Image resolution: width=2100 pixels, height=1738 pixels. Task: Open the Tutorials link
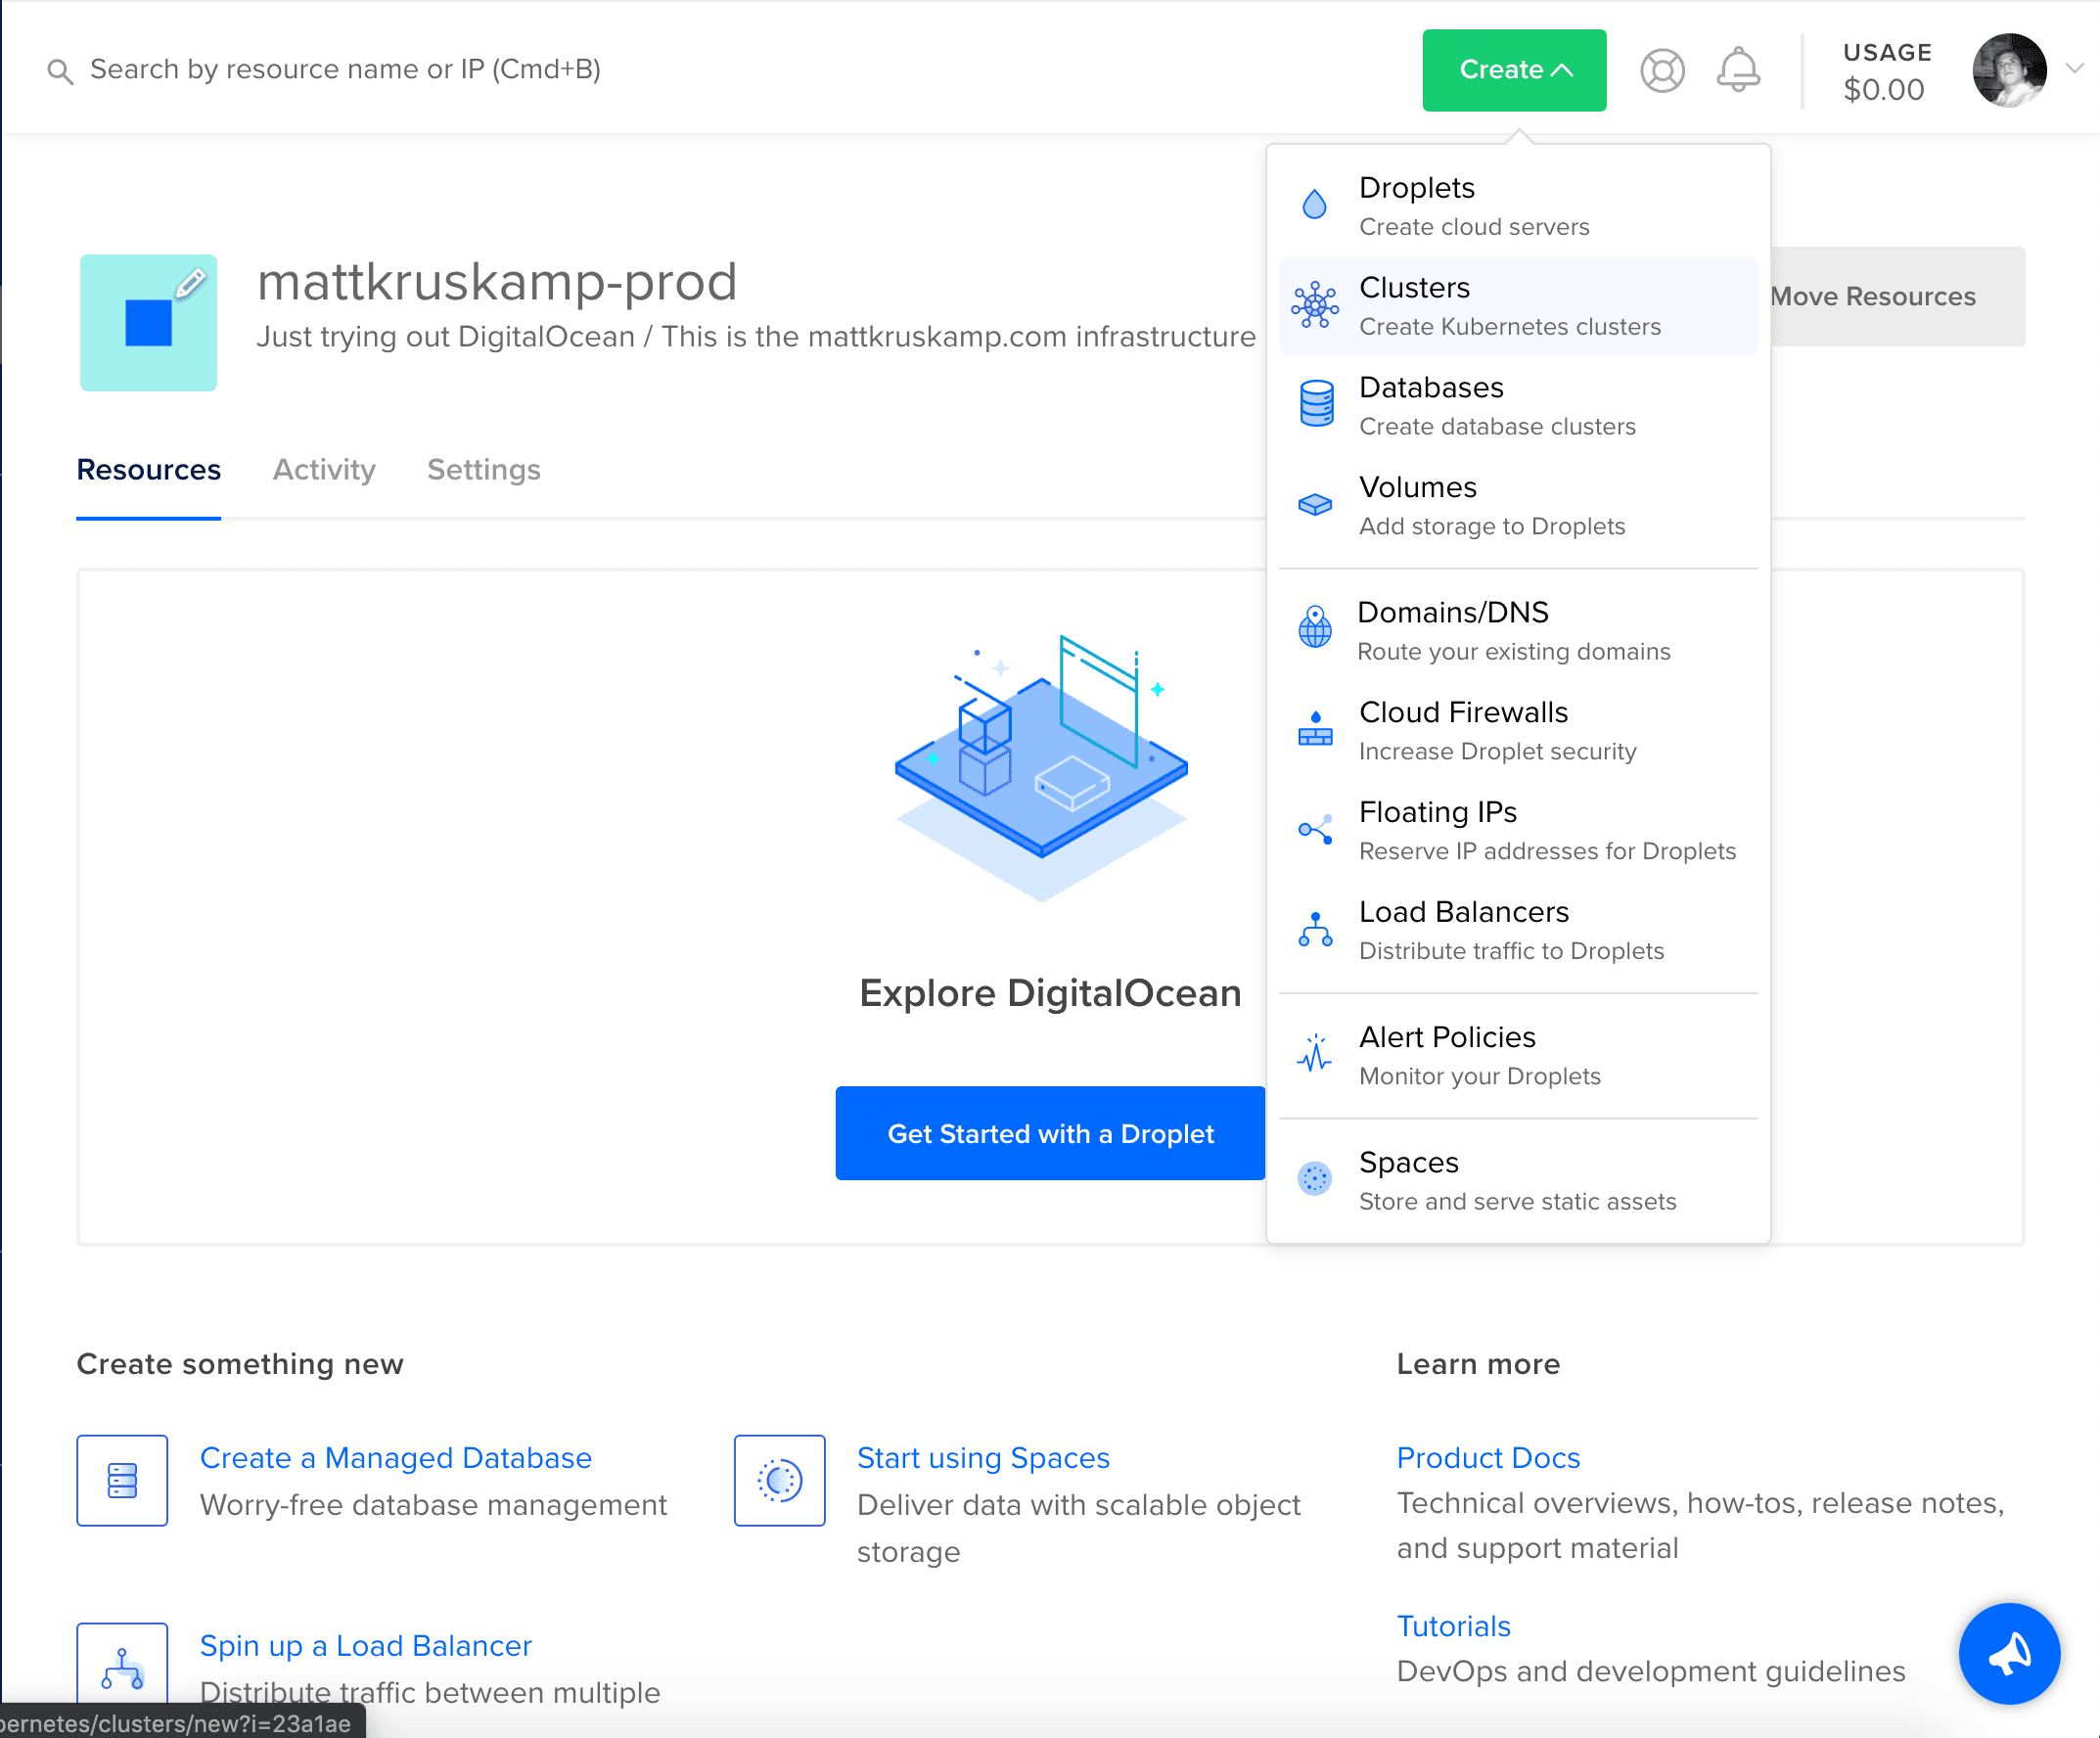pyautogui.click(x=1453, y=1626)
